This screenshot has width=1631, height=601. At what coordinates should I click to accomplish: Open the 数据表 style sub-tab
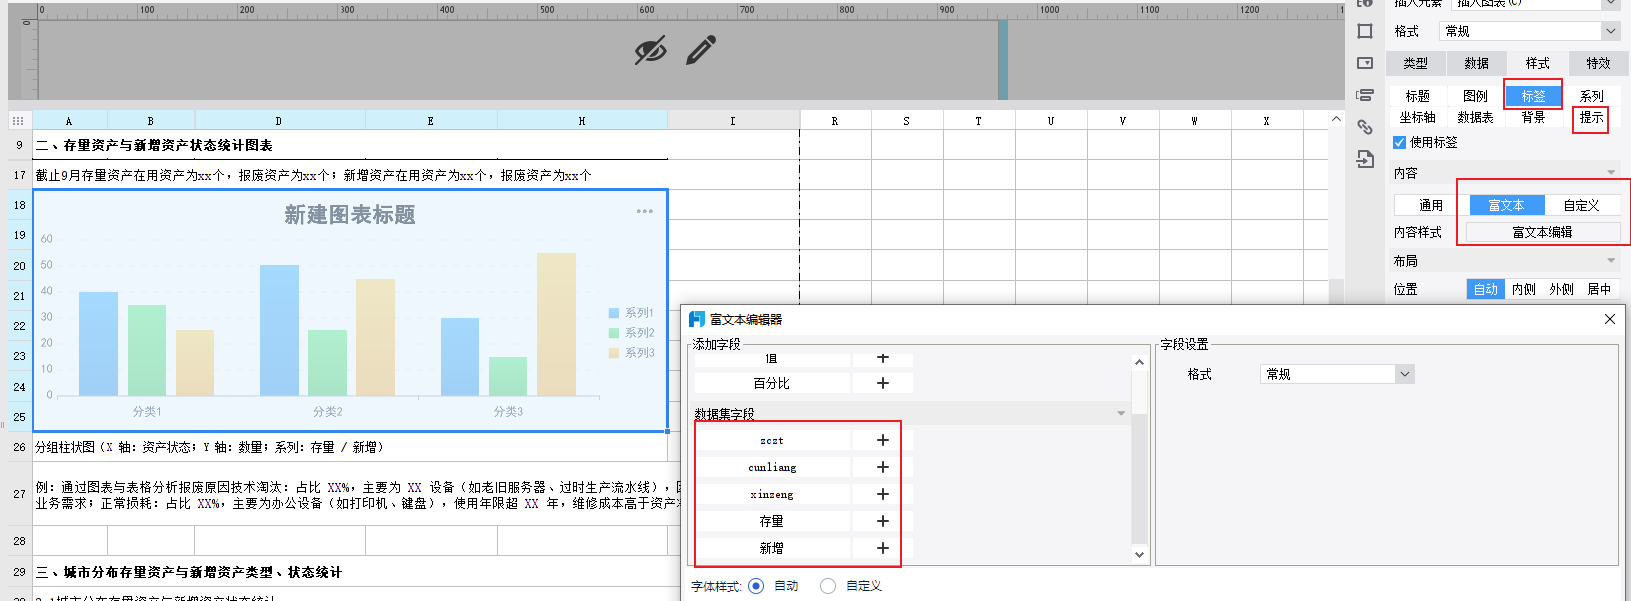click(x=1476, y=117)
